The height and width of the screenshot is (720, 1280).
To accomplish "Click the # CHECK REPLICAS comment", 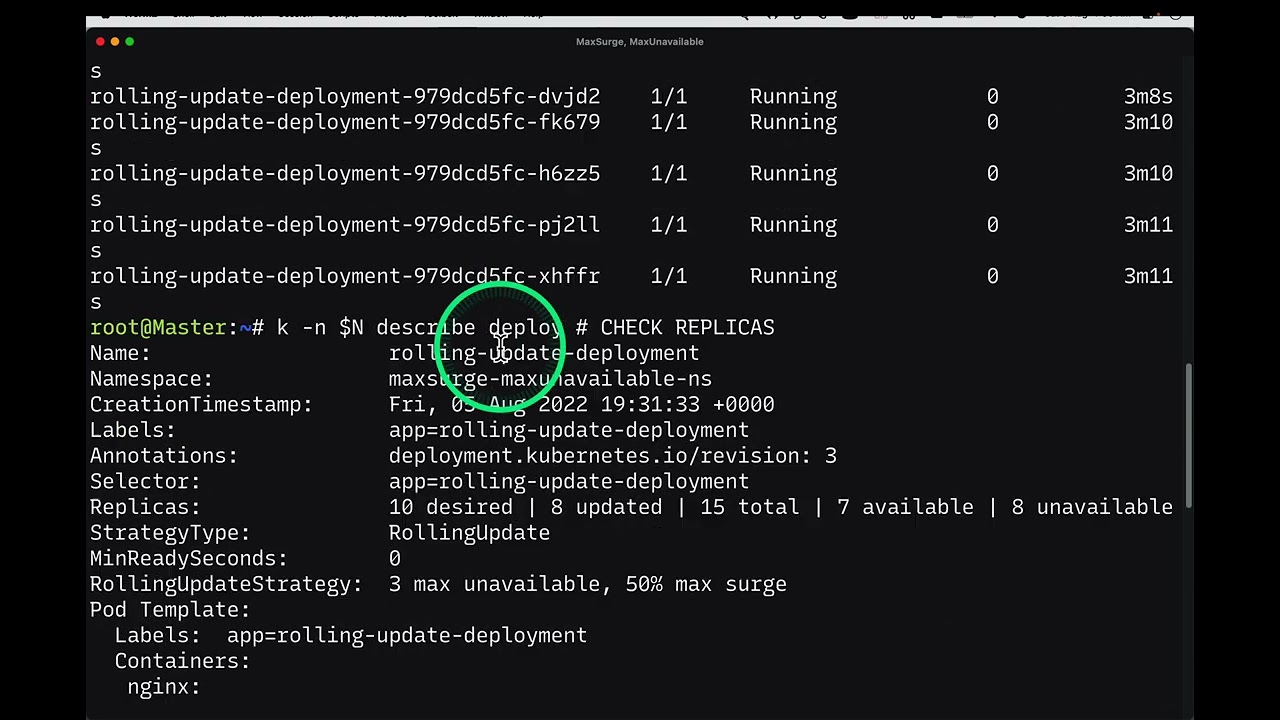I will coord(675,328).
